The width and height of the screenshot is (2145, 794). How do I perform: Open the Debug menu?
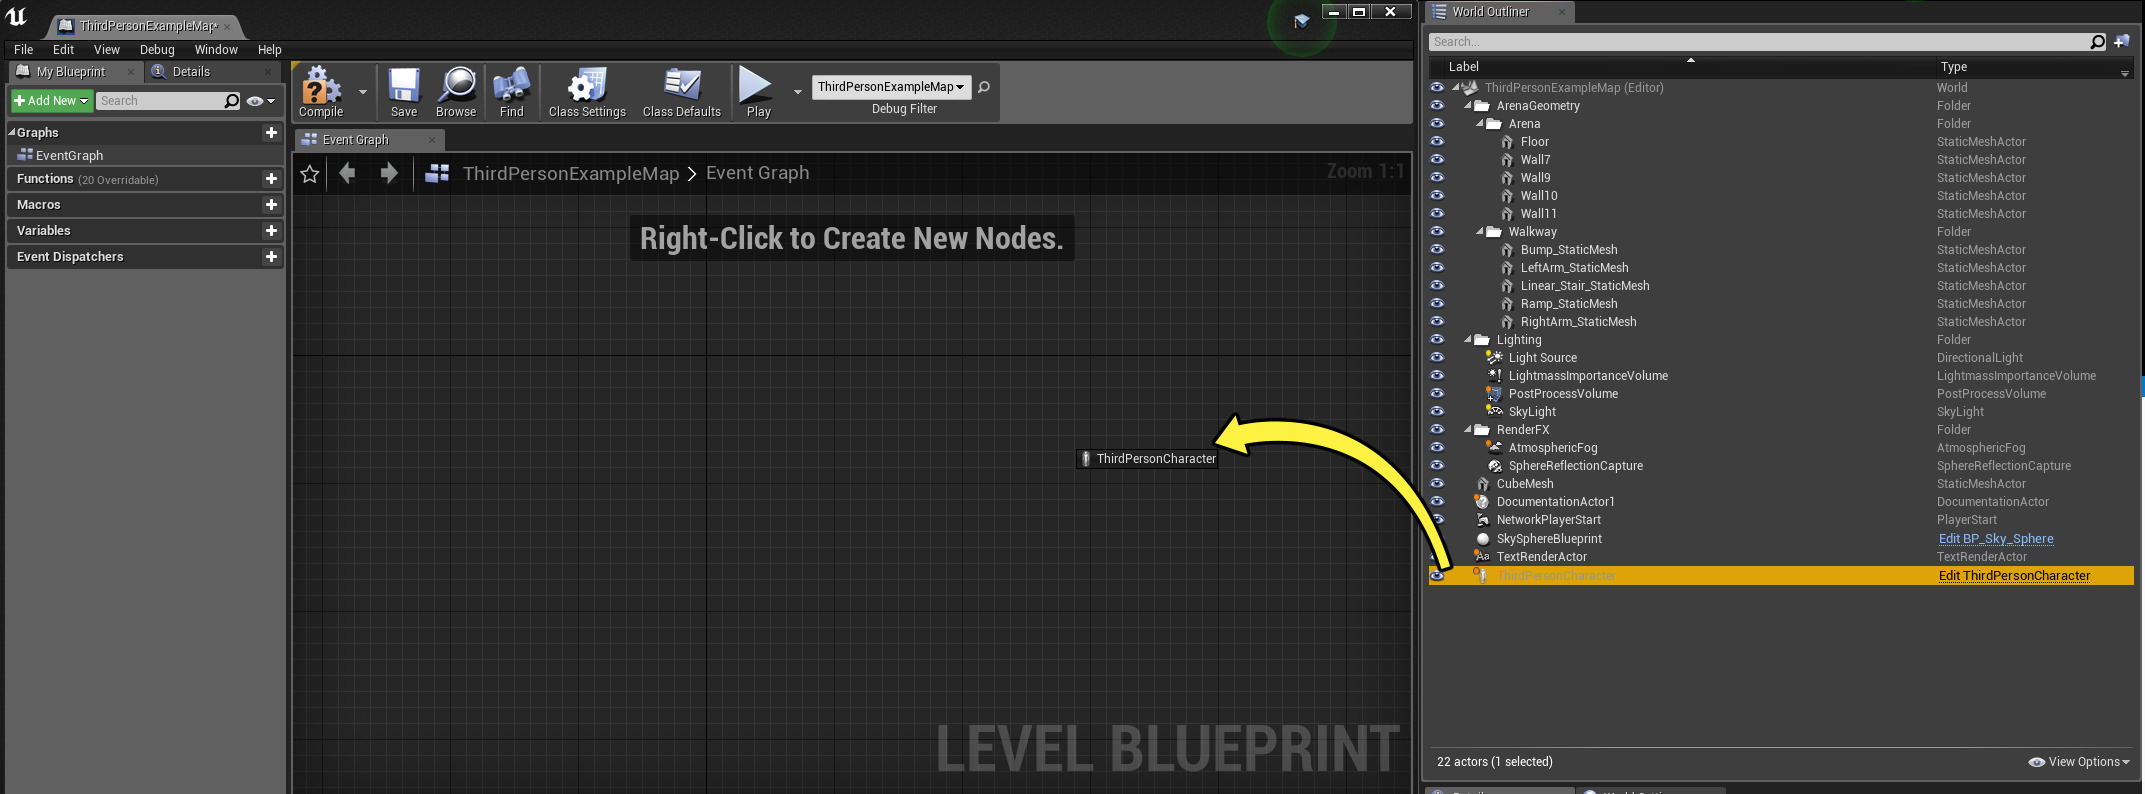click(157, 49)
